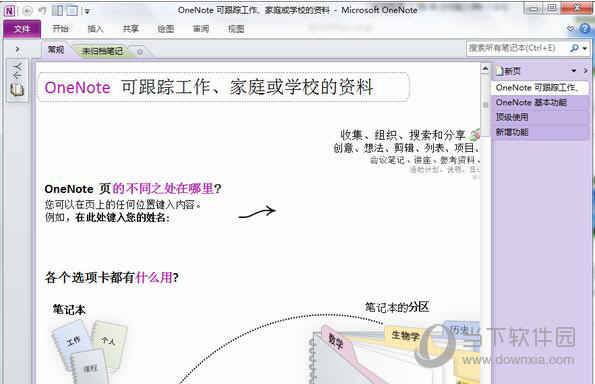This screenshot has width=595, height=384.
Task: Click text 您可以在页上的任何位置键入内容。
Action: 123,205
